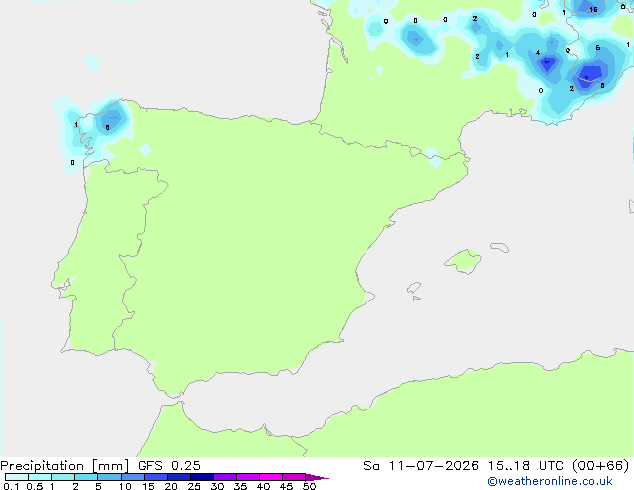The height and width of the screenshot is (490, 634).
Task: Click the 0.1–0.5 mm legend swatch
Action: 17,477
